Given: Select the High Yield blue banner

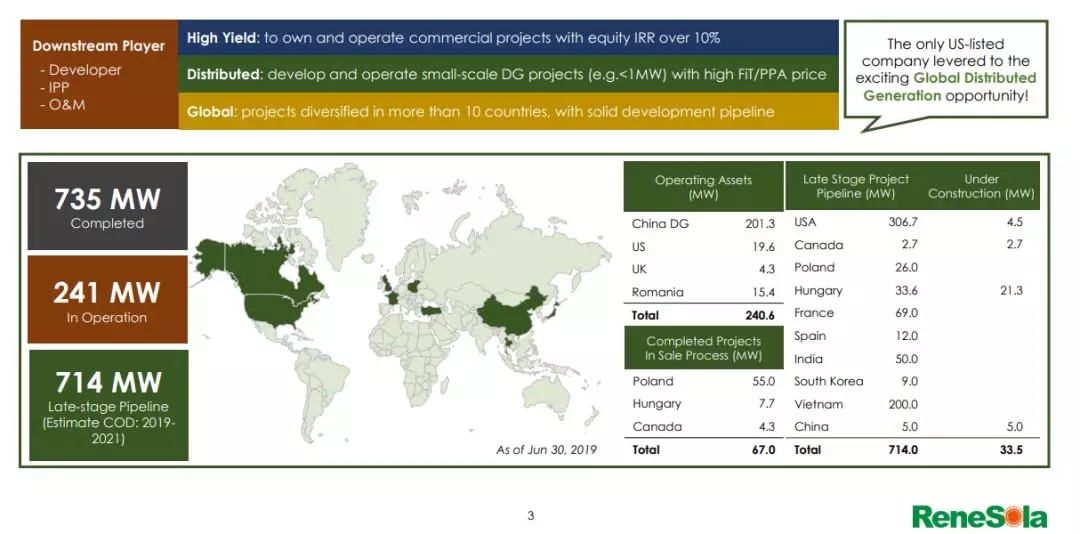Looking at the screenshot, I should click(508, 38).
